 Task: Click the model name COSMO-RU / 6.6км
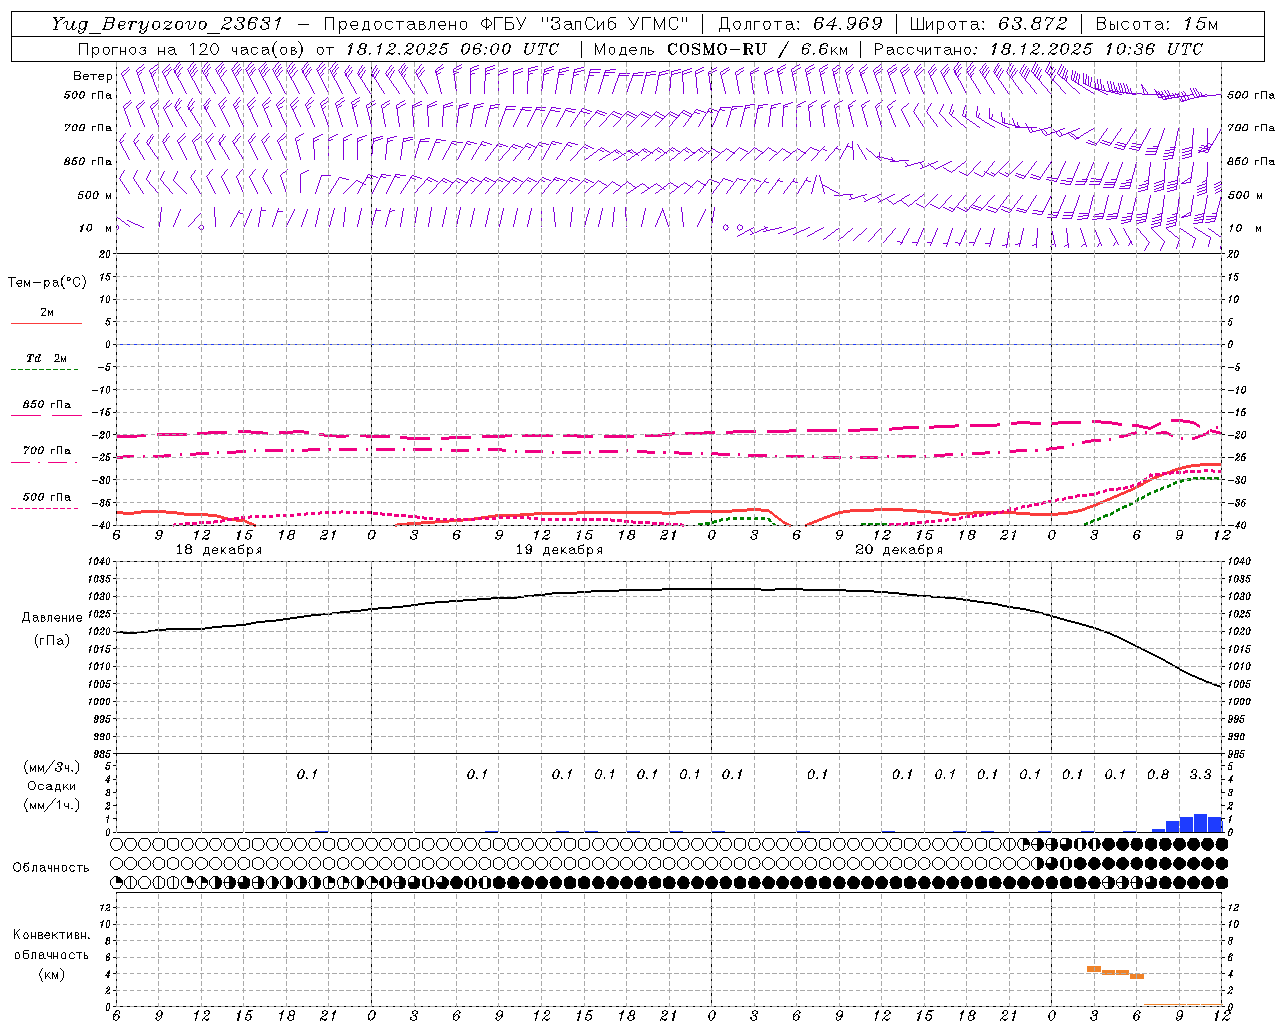[x=759, y=49]
